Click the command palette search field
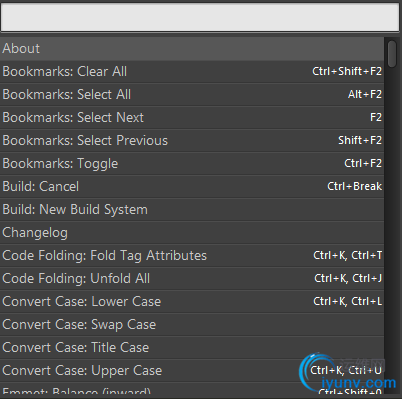The image size is (402, 399). [200, 17]
